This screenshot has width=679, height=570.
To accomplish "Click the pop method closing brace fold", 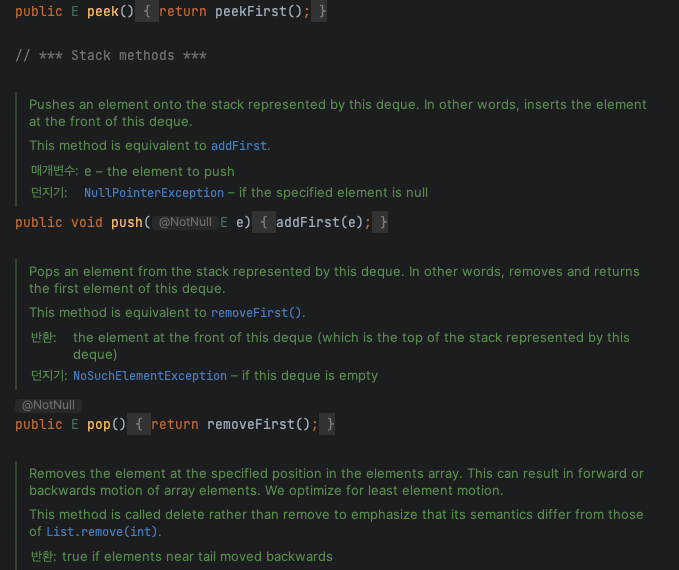I will [329, 425].
